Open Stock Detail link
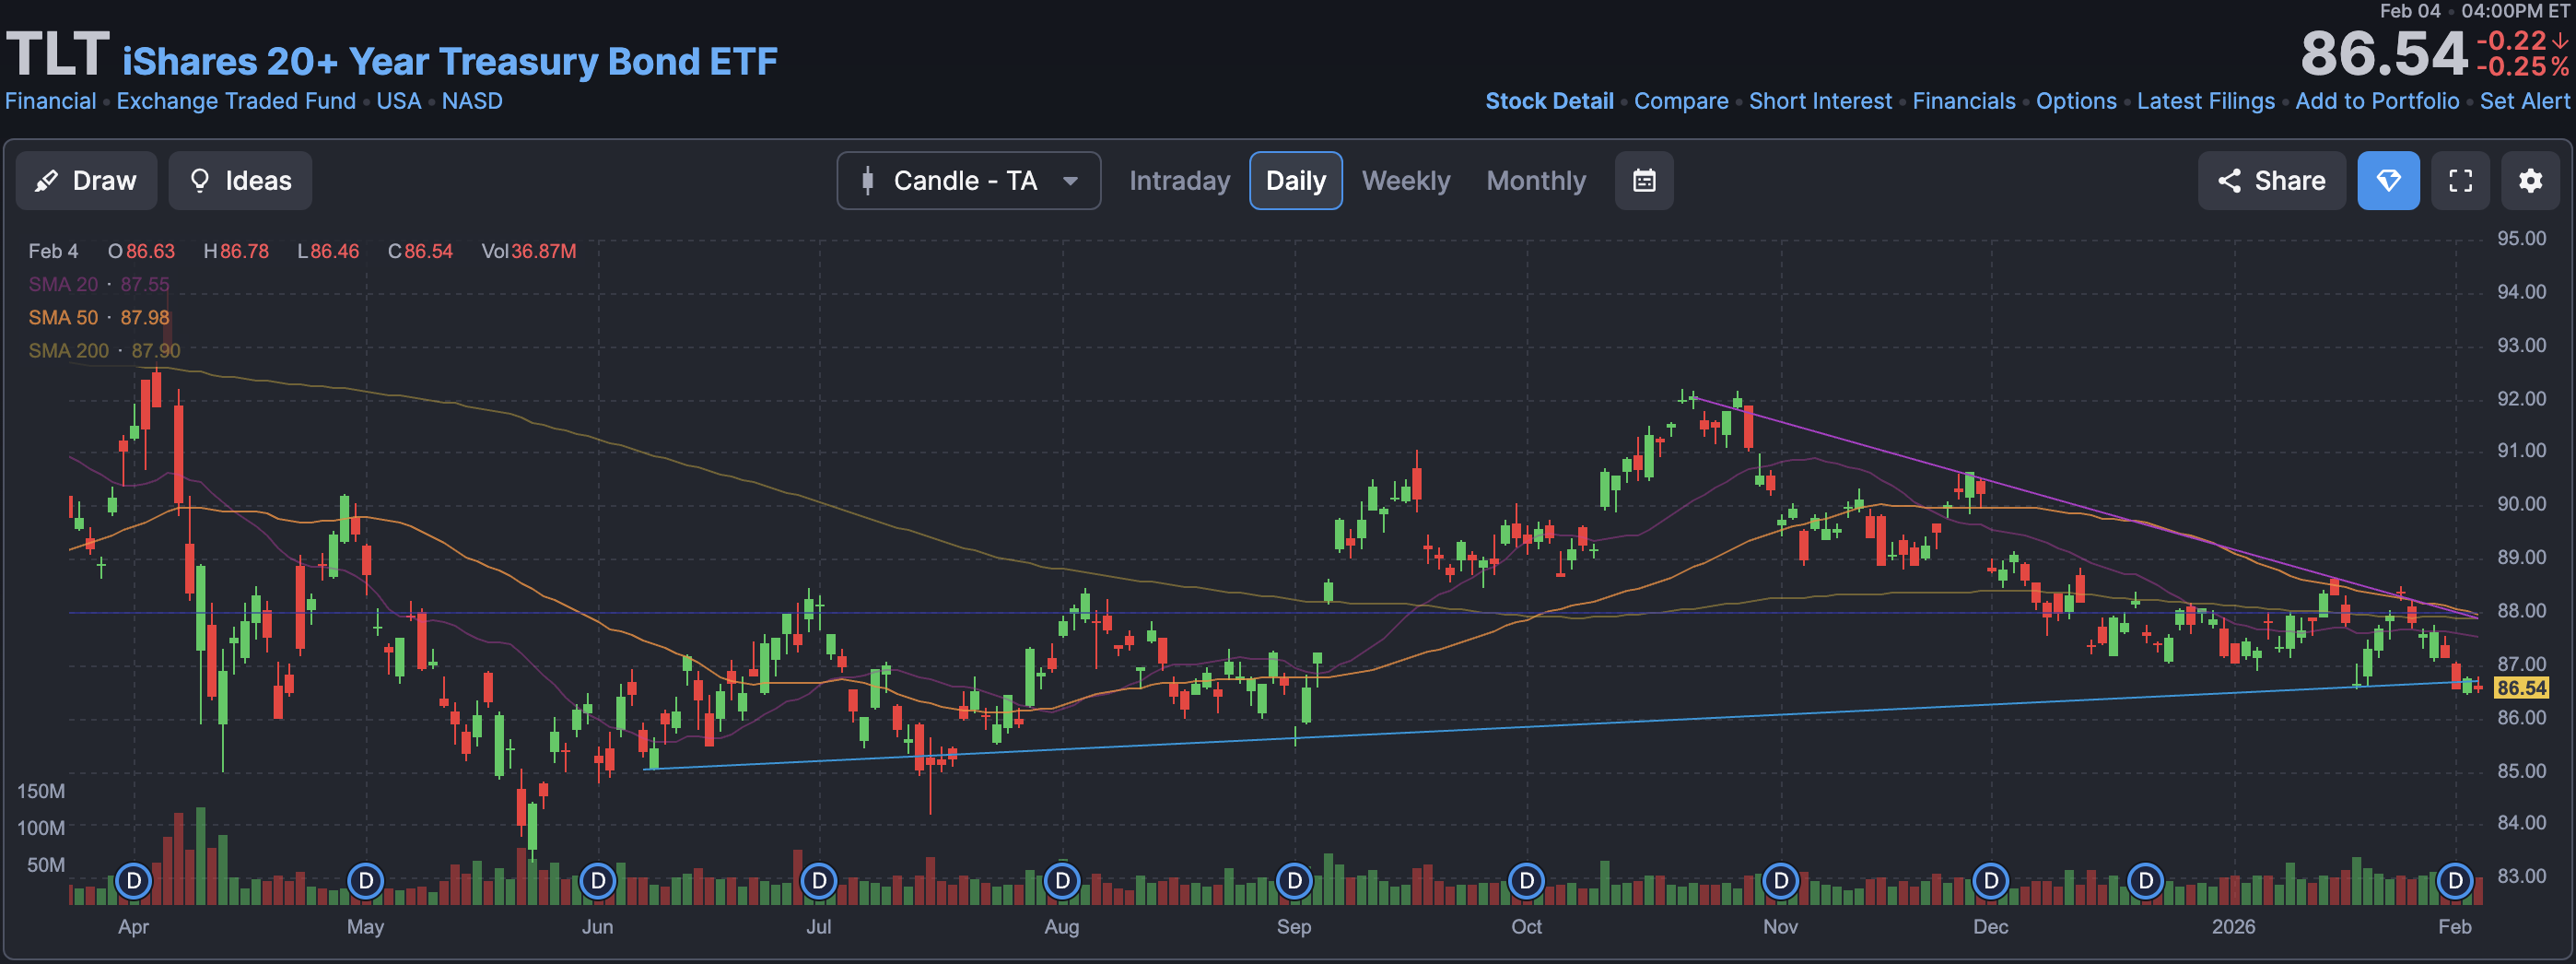The height and width of the screenshot is (964, 2576). (x=1549, y=101)
